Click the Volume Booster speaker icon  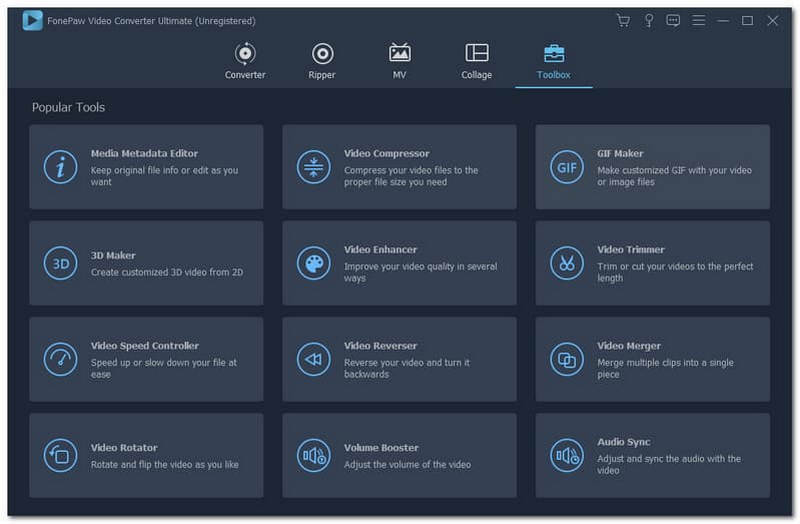tap(314, 456)
